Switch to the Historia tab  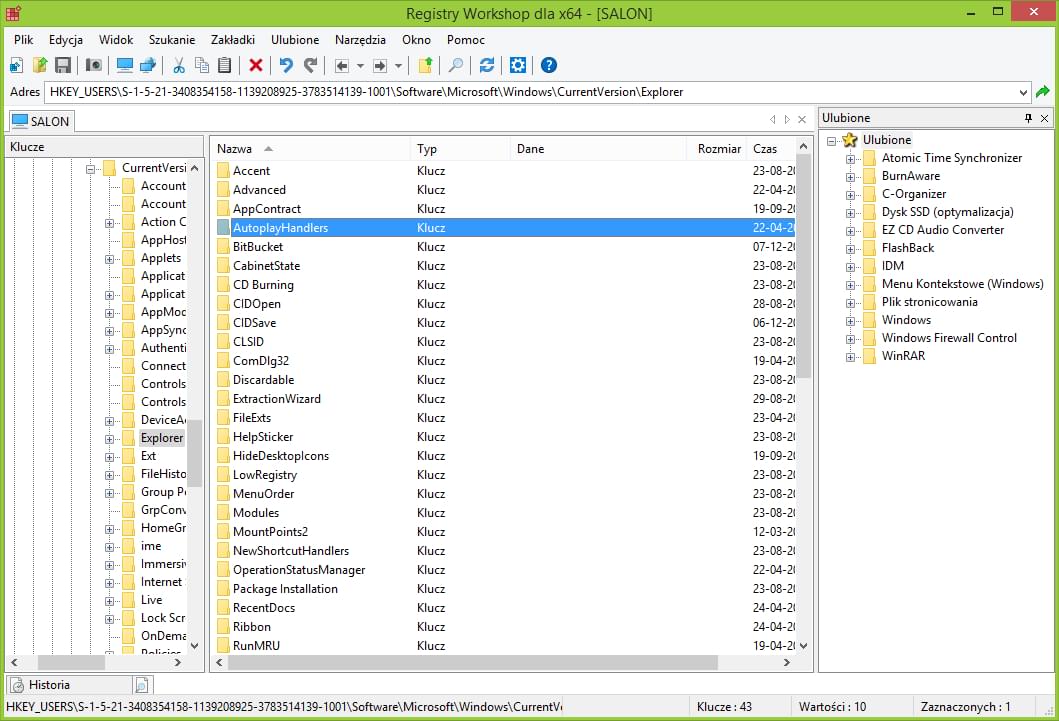point(49,685)
